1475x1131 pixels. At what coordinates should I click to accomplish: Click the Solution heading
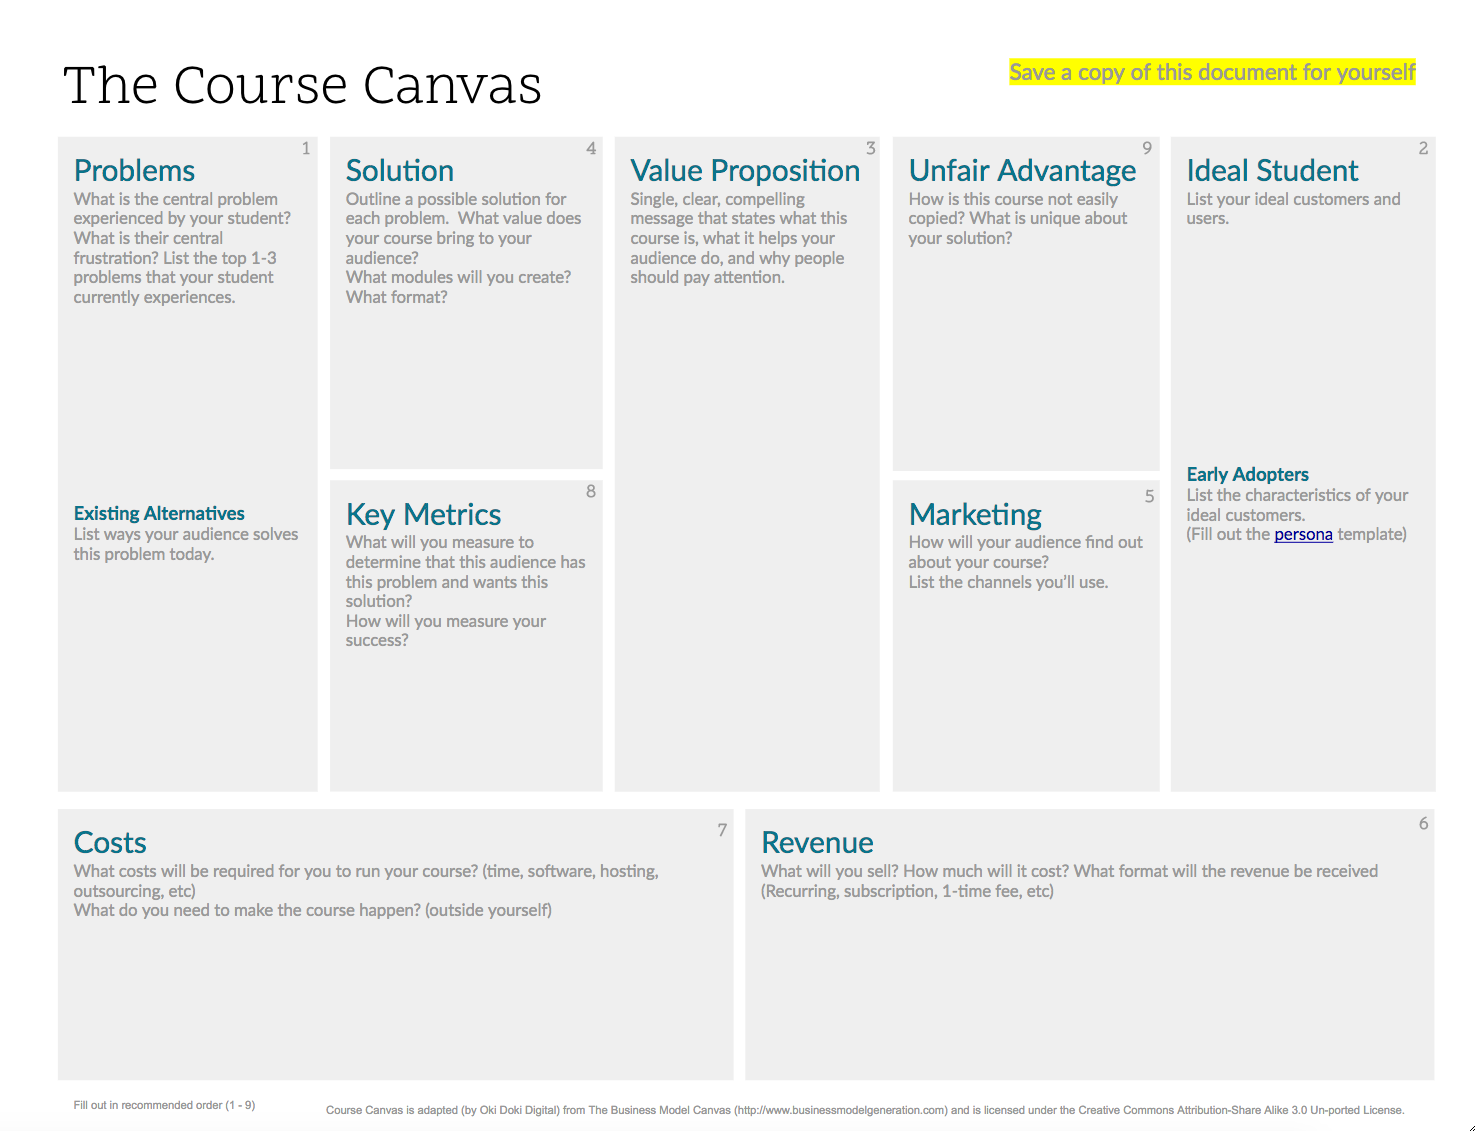(400, 170)
